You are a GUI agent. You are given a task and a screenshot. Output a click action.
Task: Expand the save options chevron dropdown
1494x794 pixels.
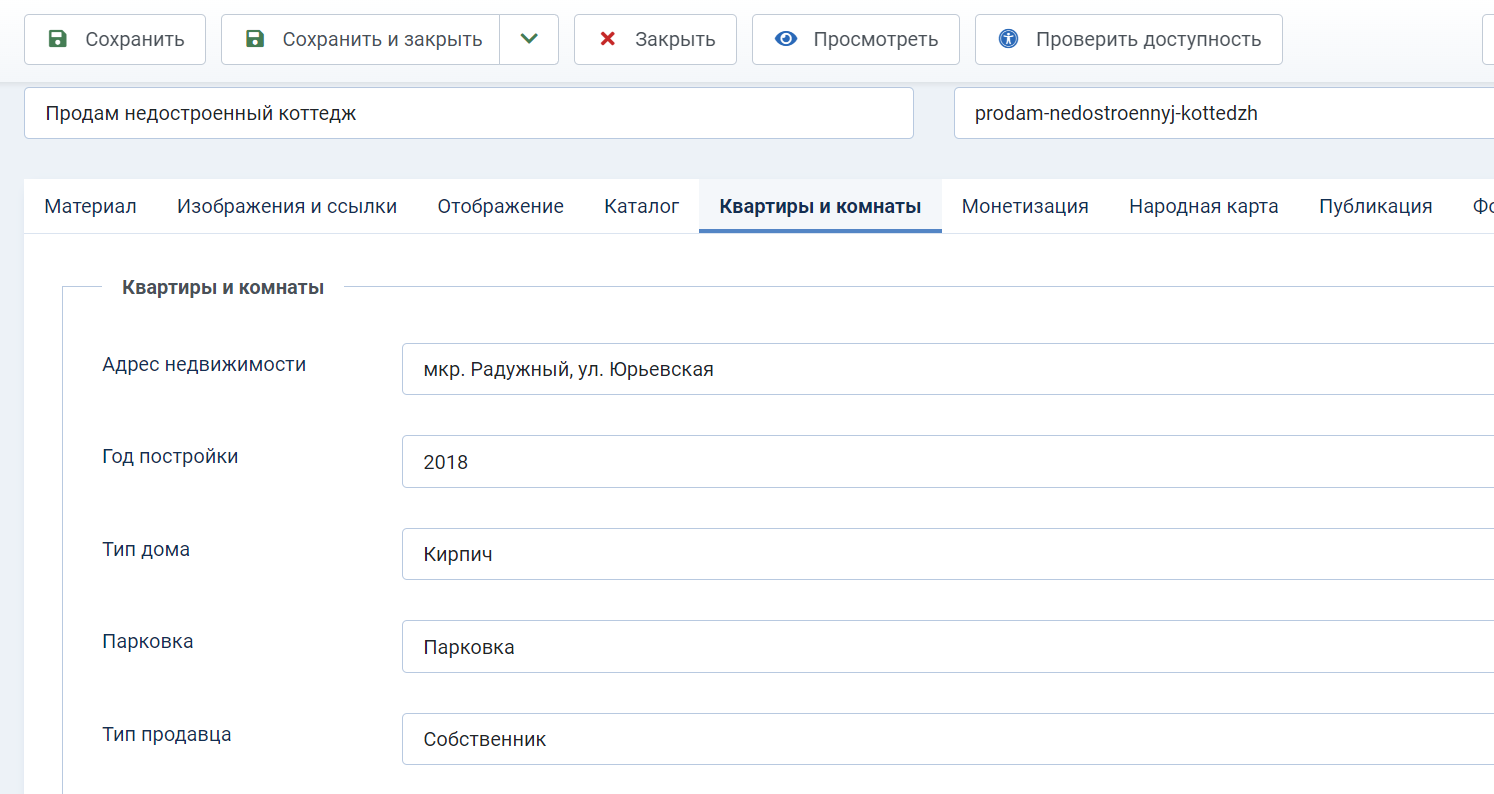(529, 40)
